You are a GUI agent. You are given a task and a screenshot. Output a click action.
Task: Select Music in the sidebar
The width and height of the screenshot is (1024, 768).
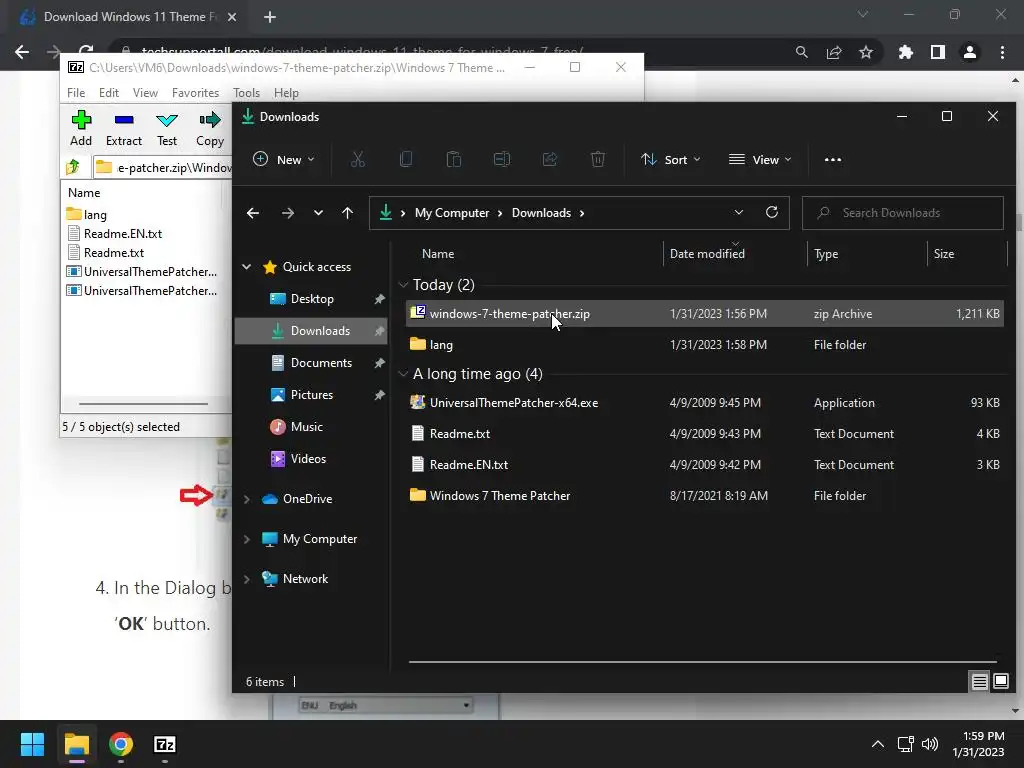click(312, 426)
